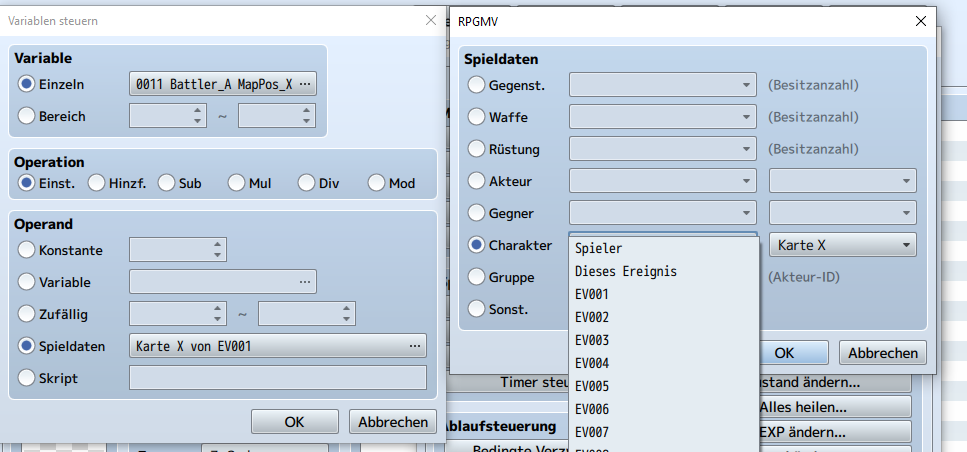Choose the Div operation
Image resolution: width=967 pixels, height=452 pixels.
(x=307, y=183)
